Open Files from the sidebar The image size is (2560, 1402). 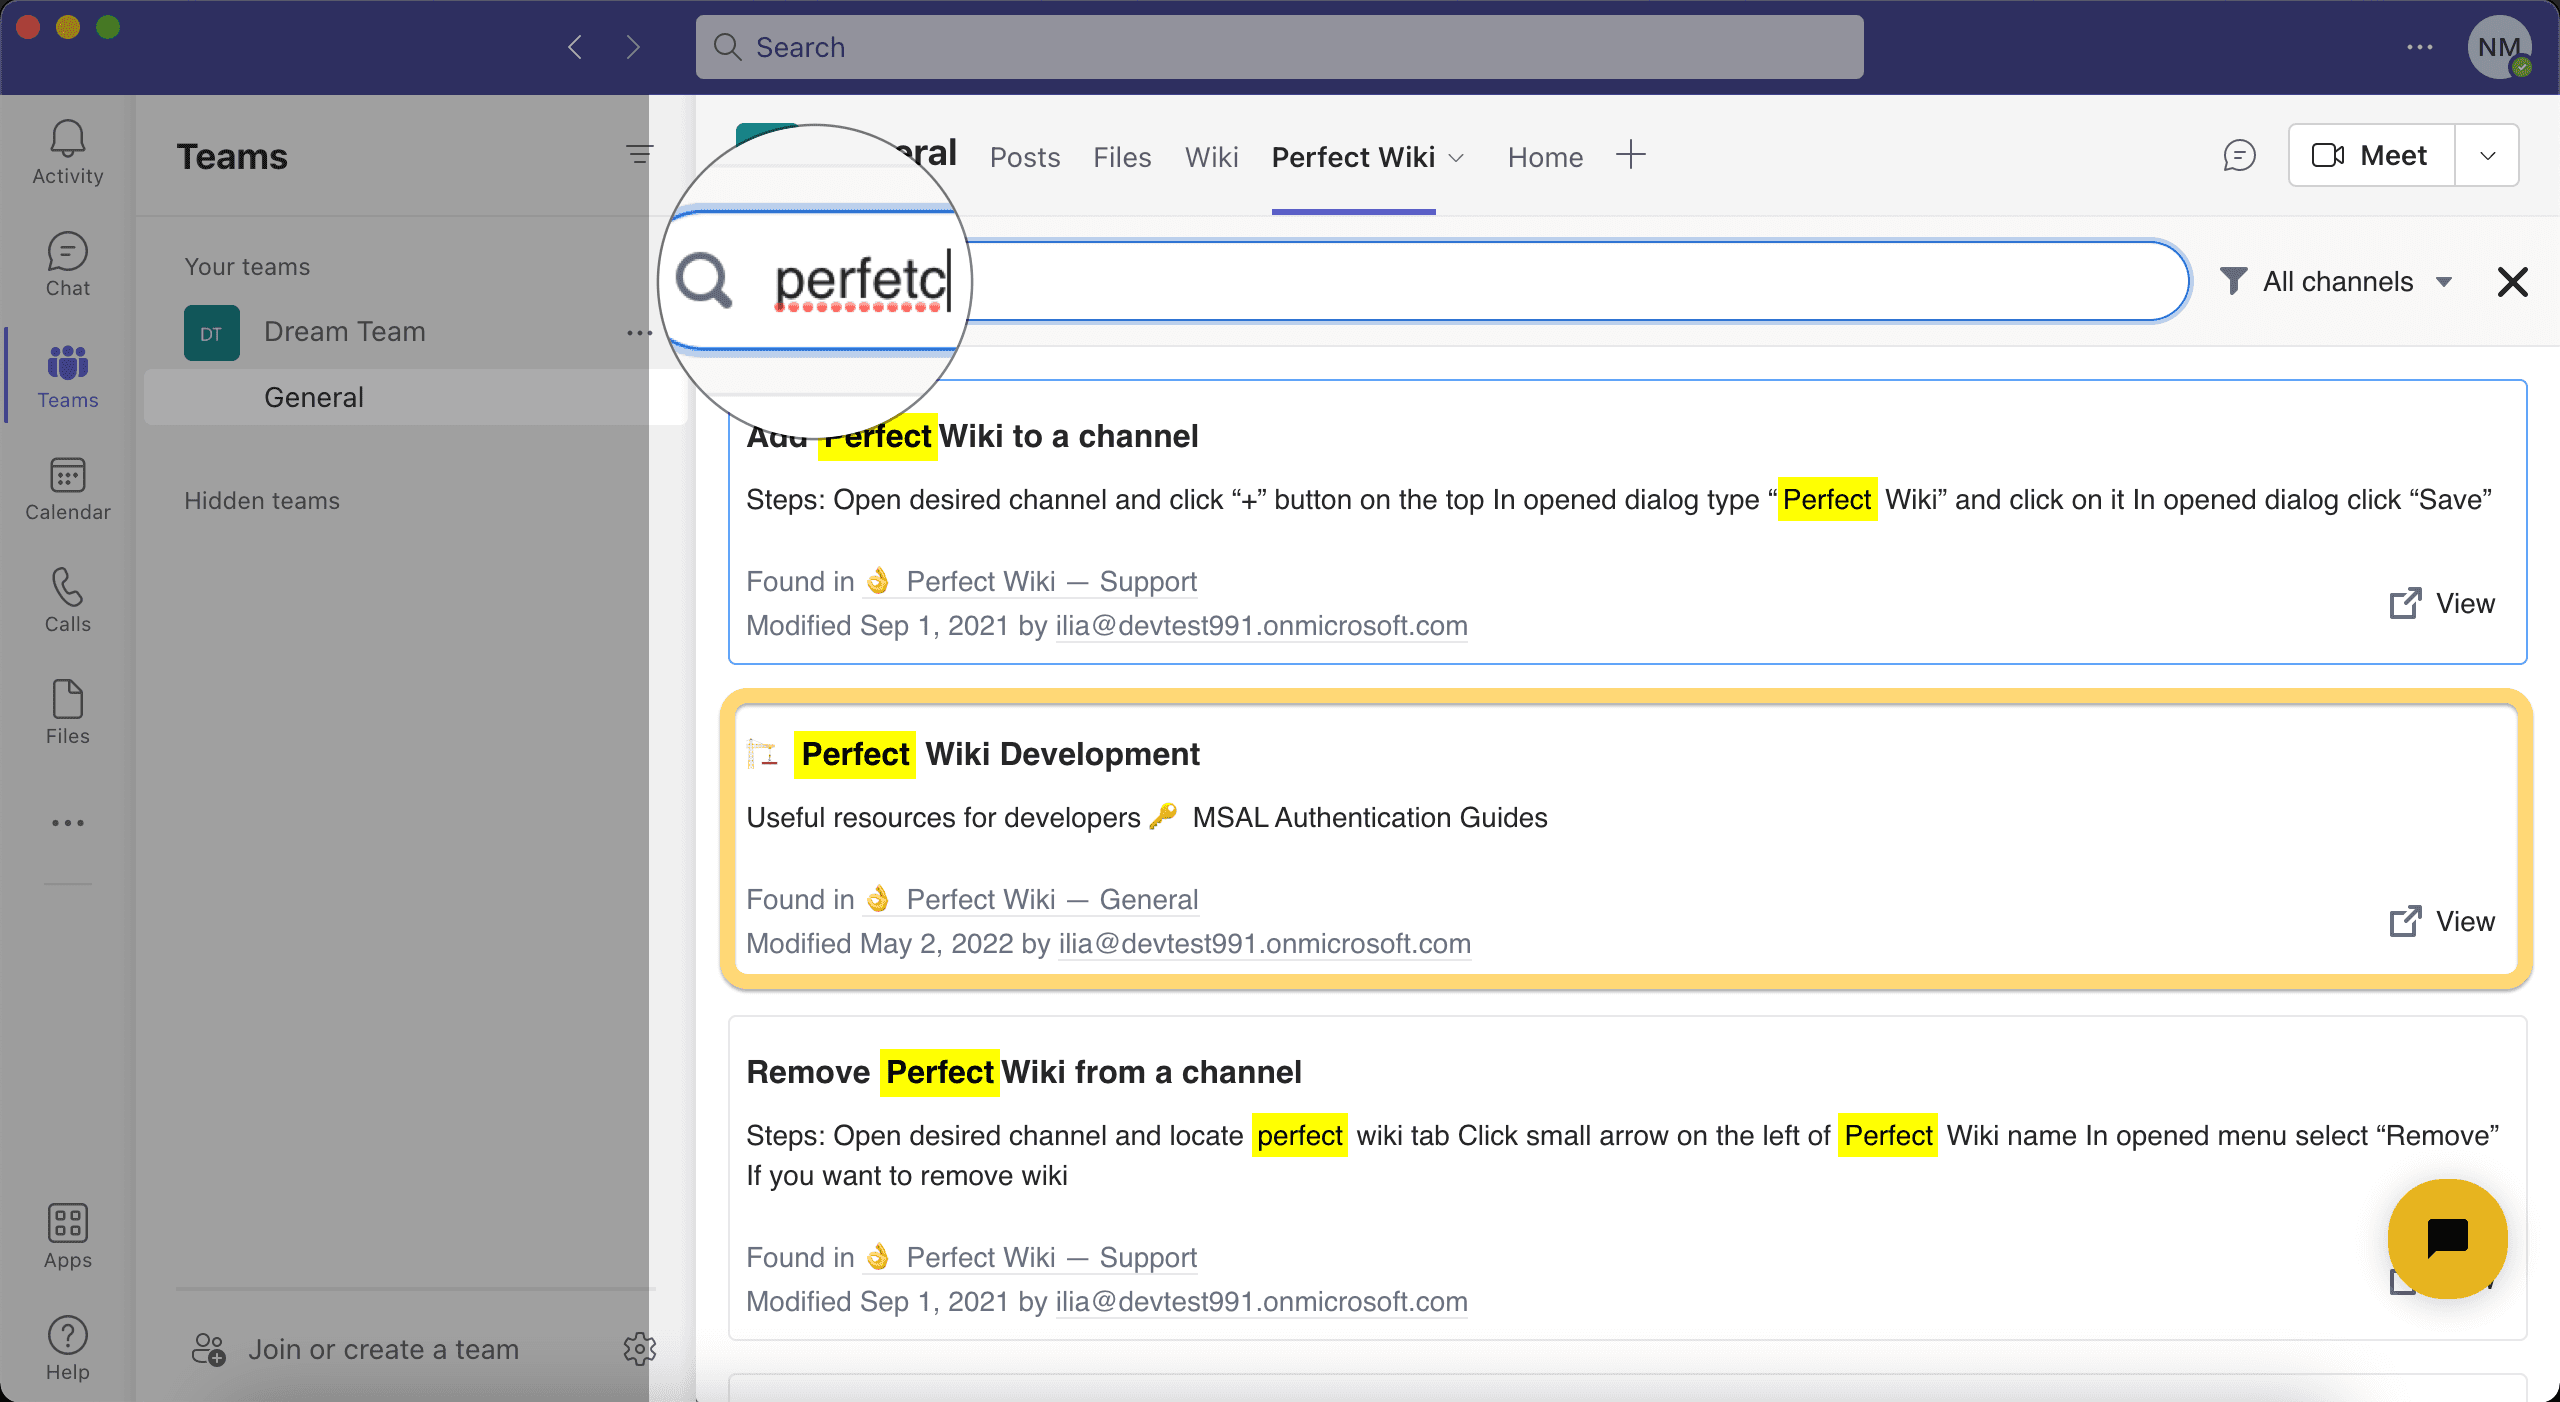pos(66,712)
